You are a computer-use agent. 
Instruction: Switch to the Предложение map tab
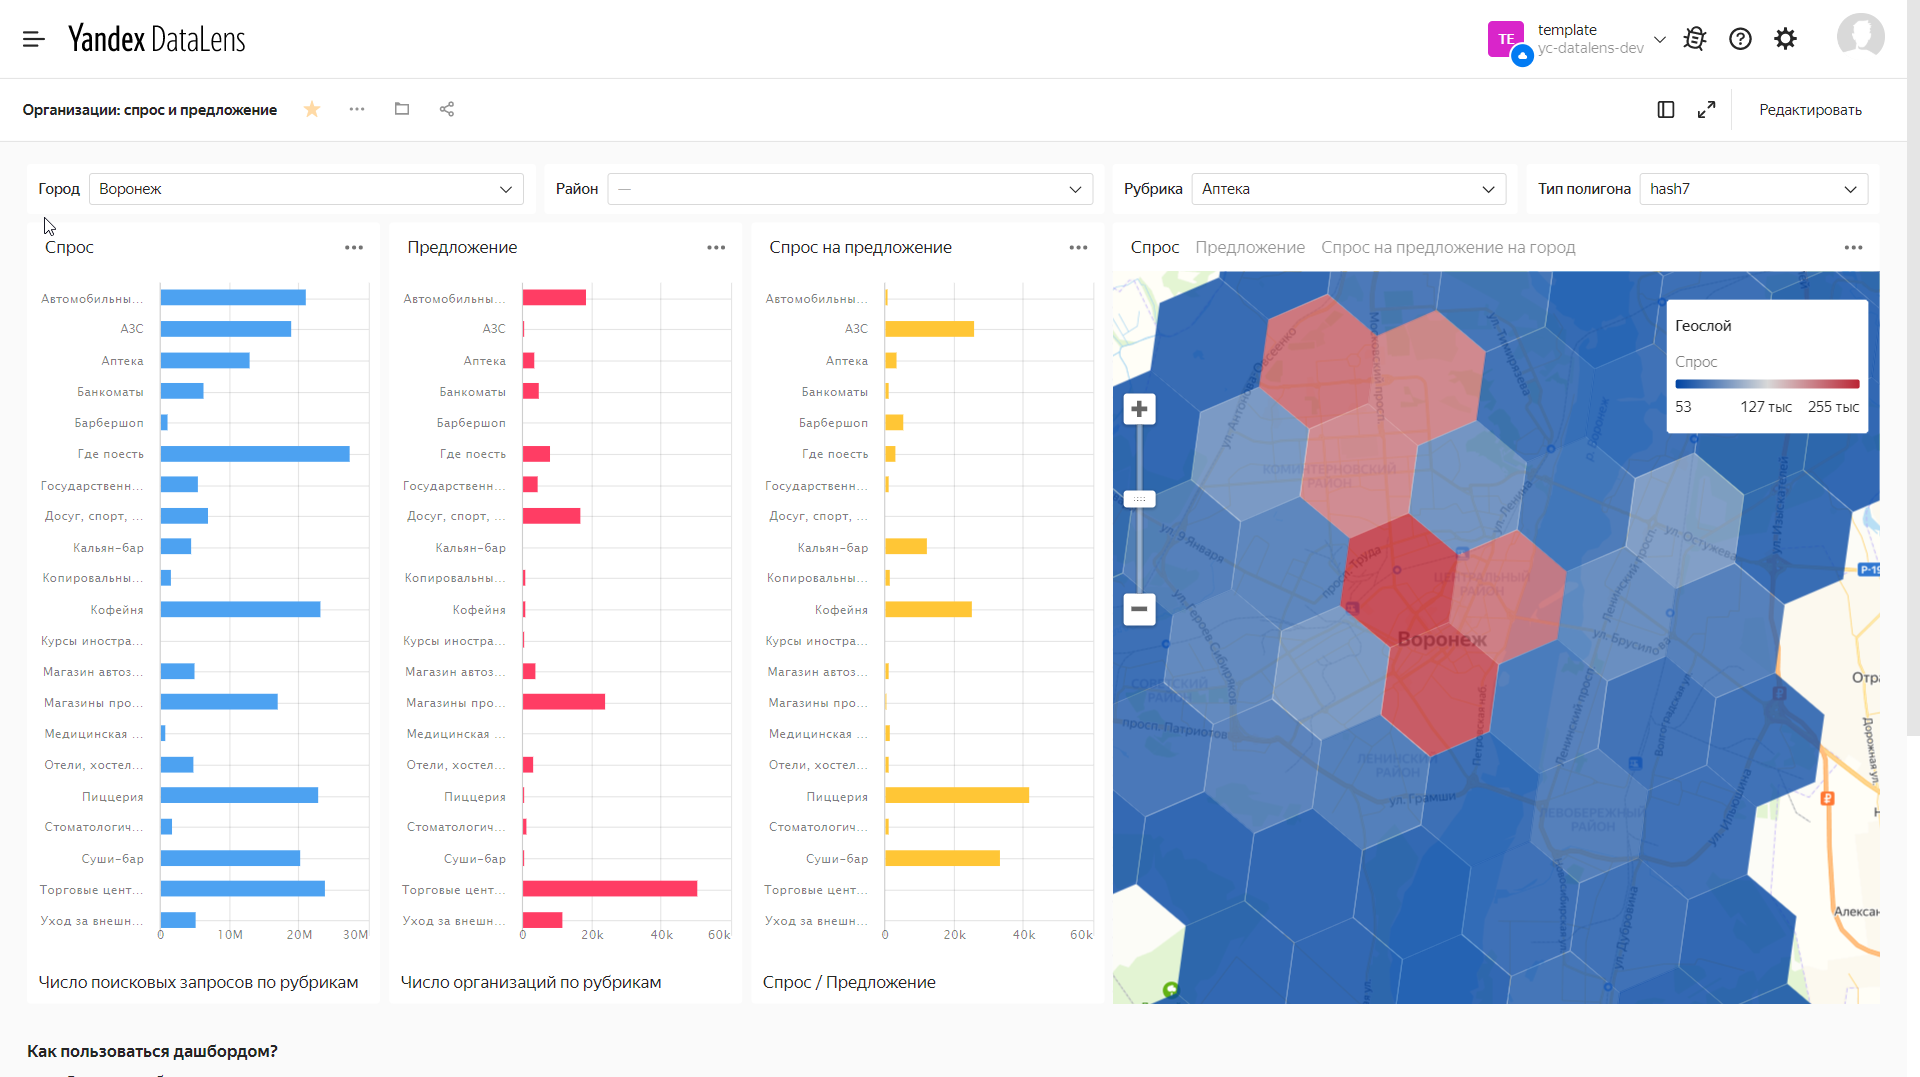click(1250, 247)
